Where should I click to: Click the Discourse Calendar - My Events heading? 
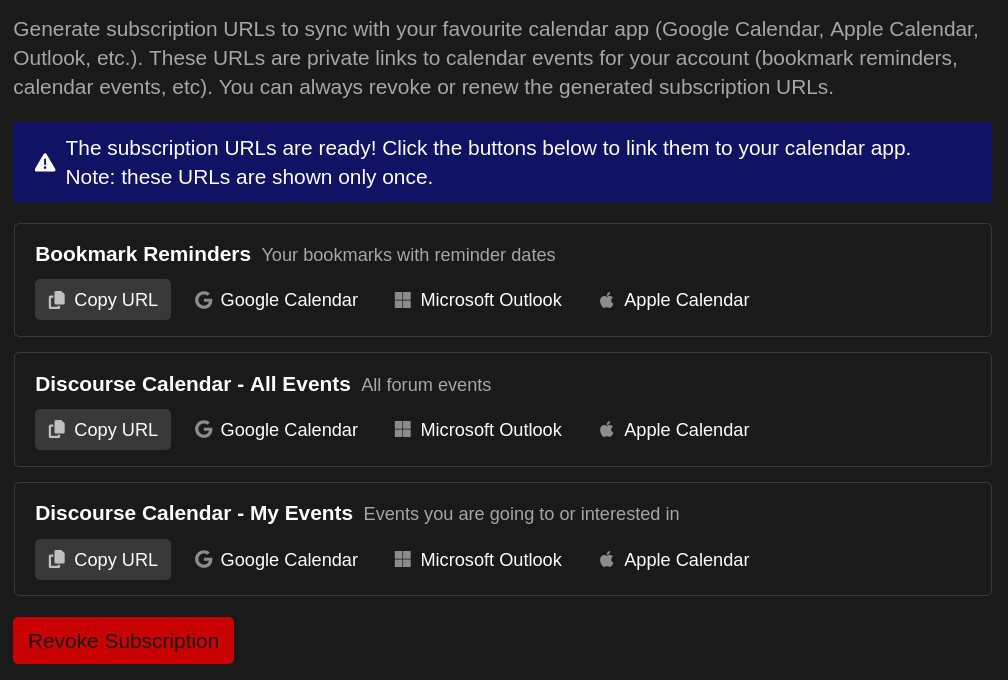(x=194, y=513)
